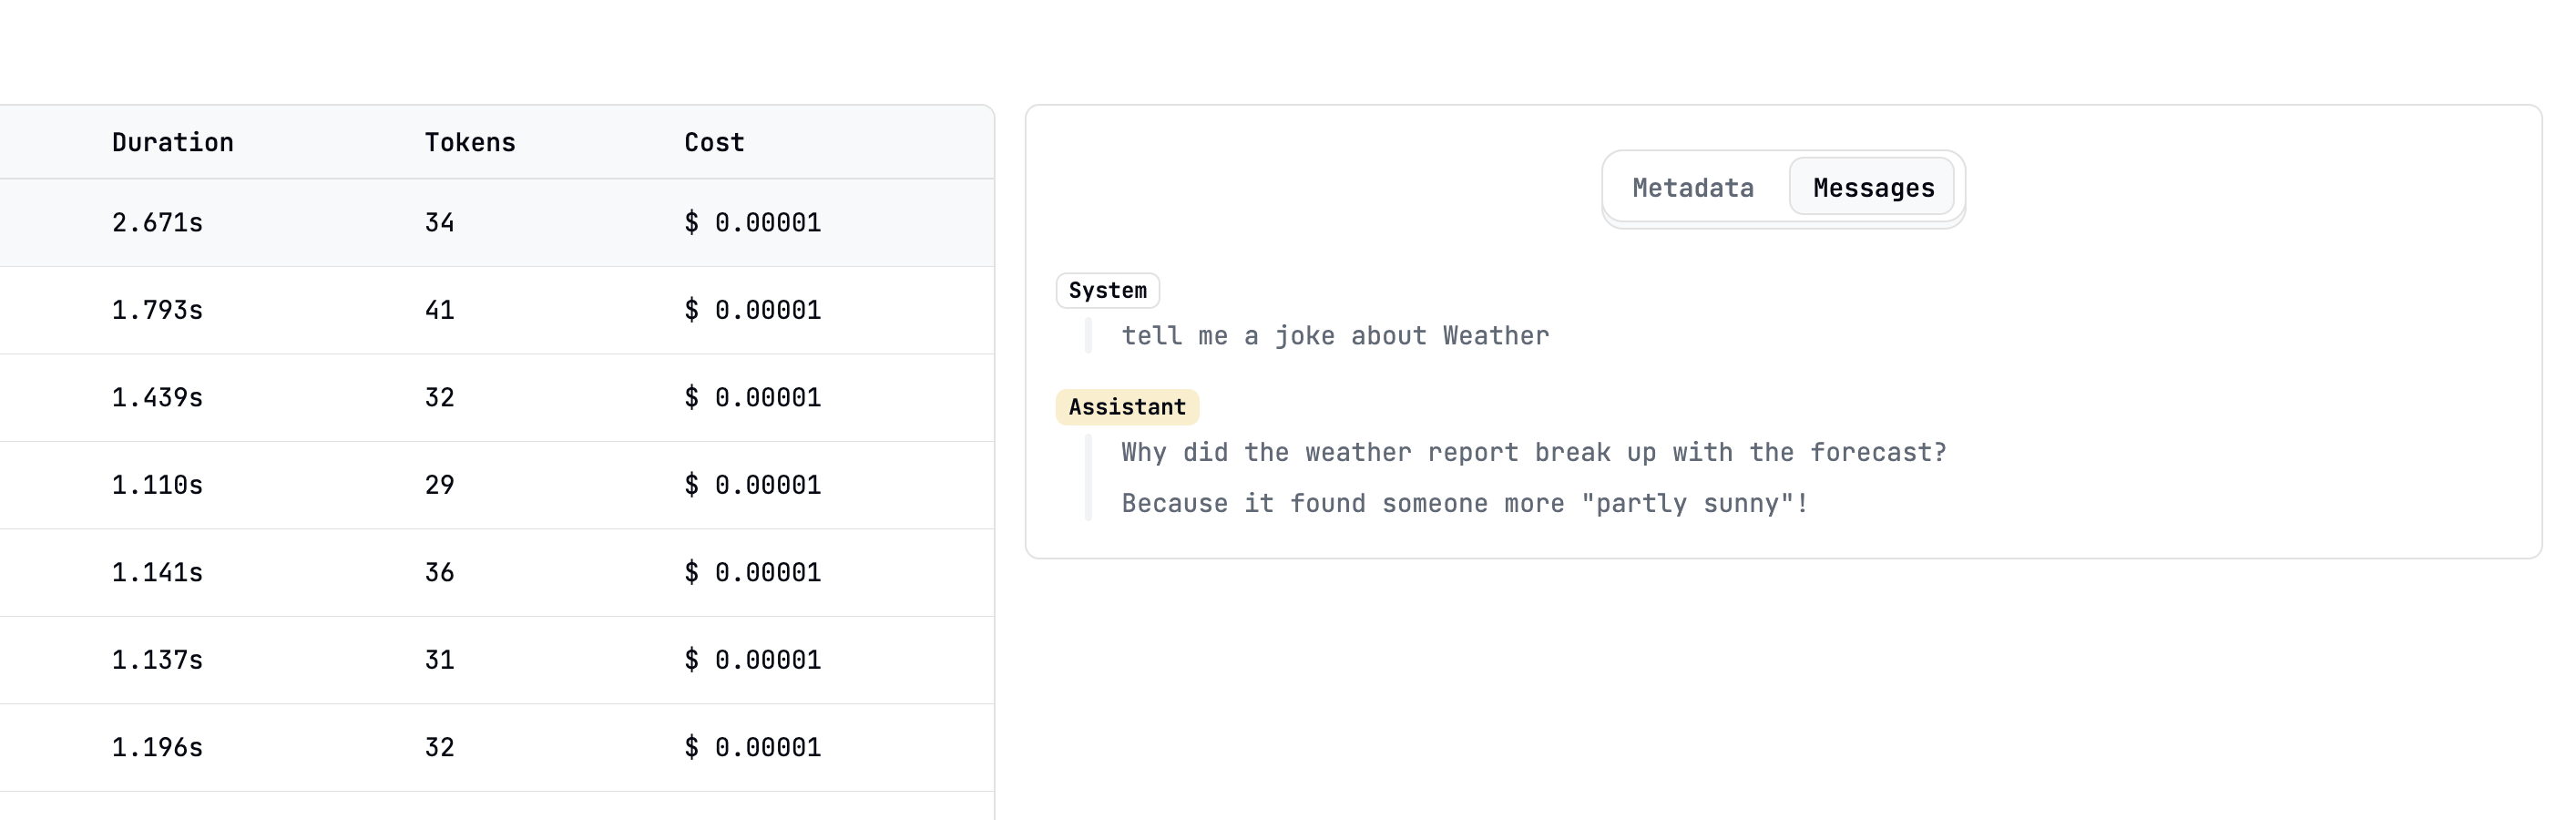This screenshot has height=820, width=2576.
Task: Select the 1.137s duration row
Action: point(157,660)
